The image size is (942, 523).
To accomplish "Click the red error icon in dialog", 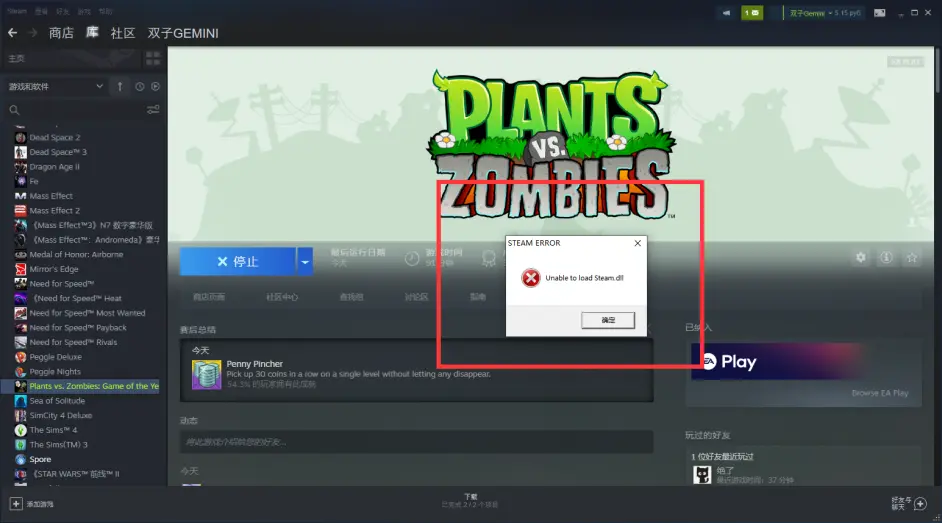I will (x=530, y=278).
